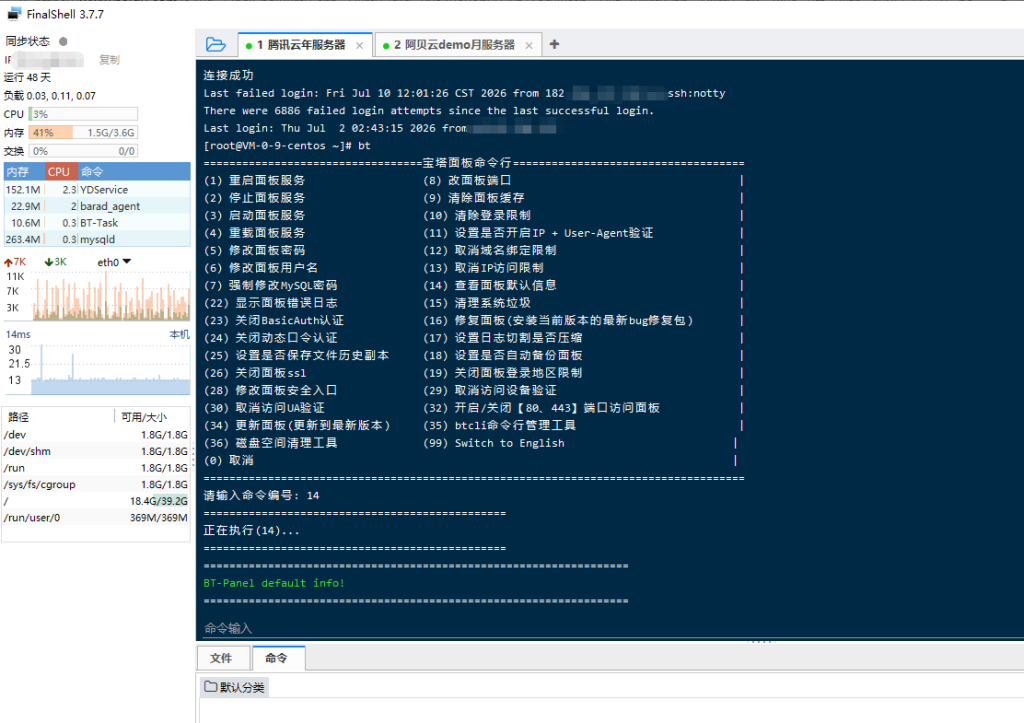Select the /dev disk row
The width and height of the screenshot is (1024, 723).
[x=96, y=434]
